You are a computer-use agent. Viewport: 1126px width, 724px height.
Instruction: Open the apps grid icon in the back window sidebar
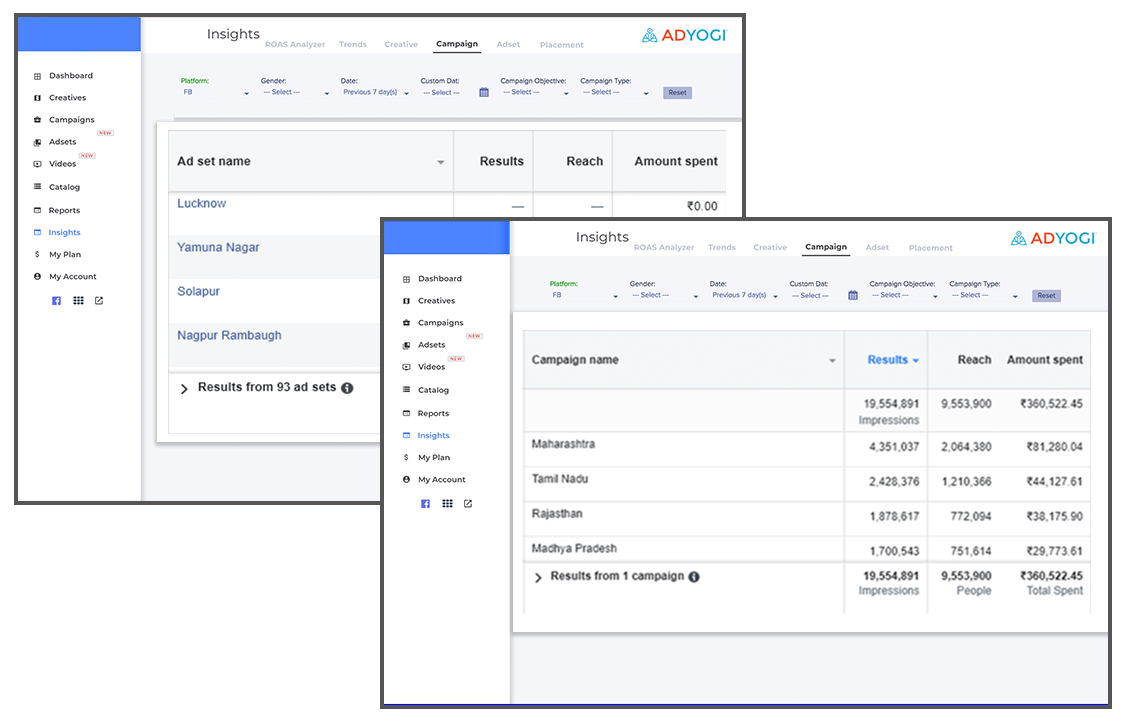point(78,301)
